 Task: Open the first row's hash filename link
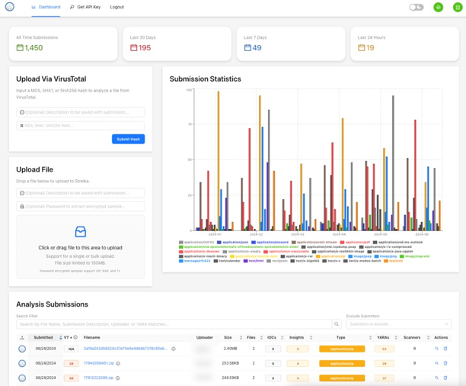[126, 349]
